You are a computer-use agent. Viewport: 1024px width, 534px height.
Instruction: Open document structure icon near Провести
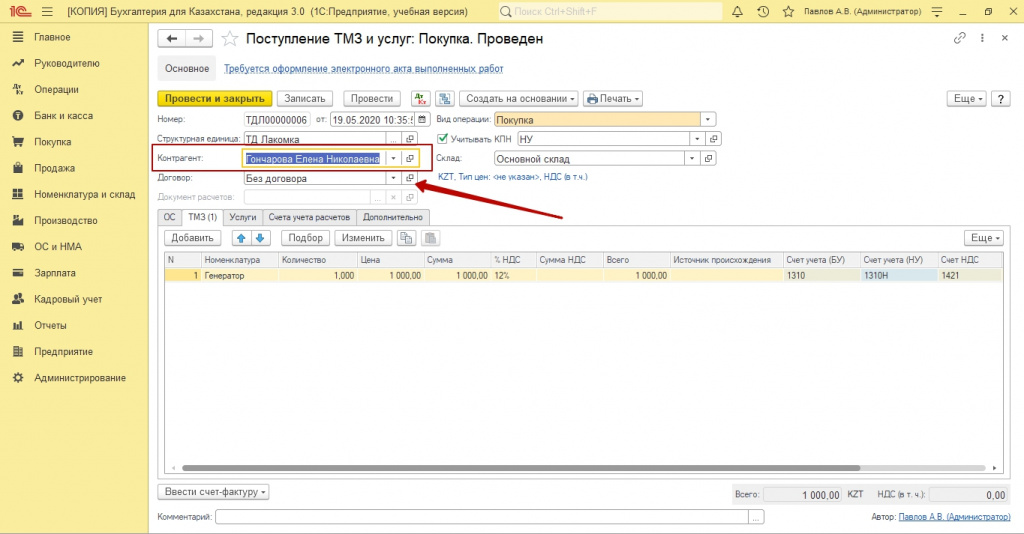[445, 99]
